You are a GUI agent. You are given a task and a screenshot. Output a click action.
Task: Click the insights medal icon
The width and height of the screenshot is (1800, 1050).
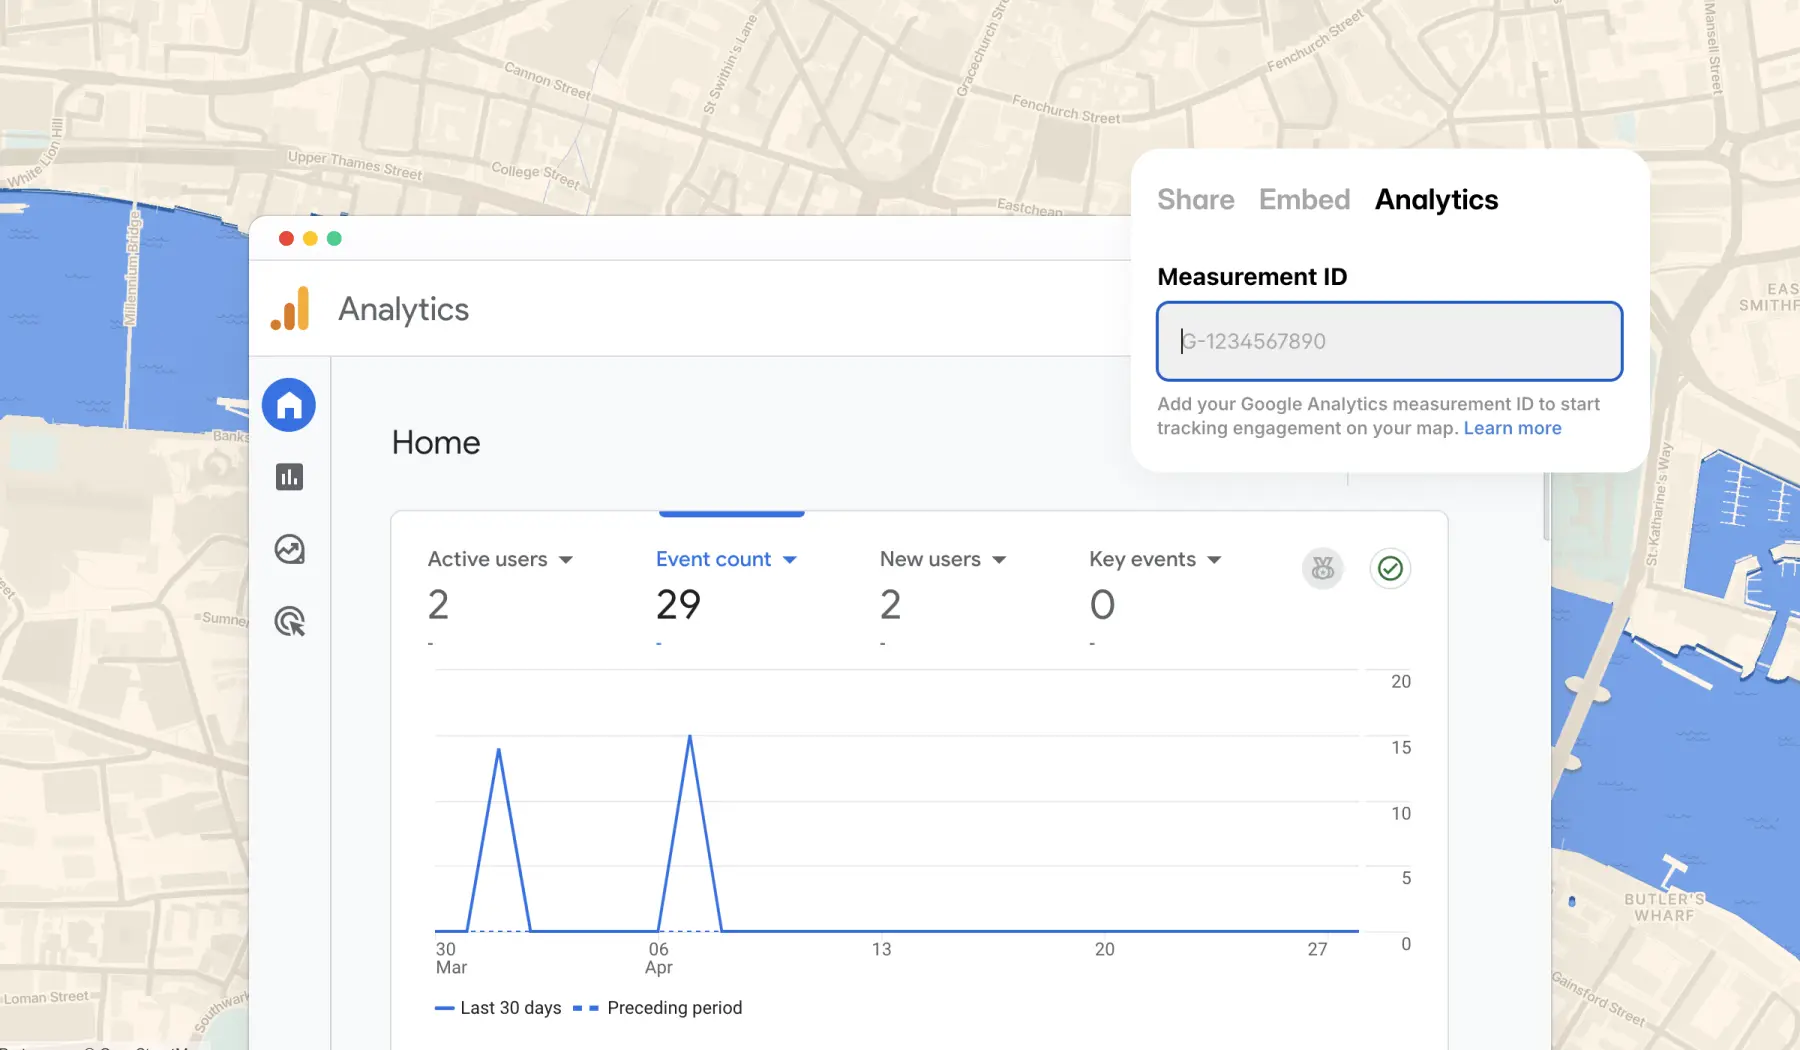click(x=1322, y=569)
